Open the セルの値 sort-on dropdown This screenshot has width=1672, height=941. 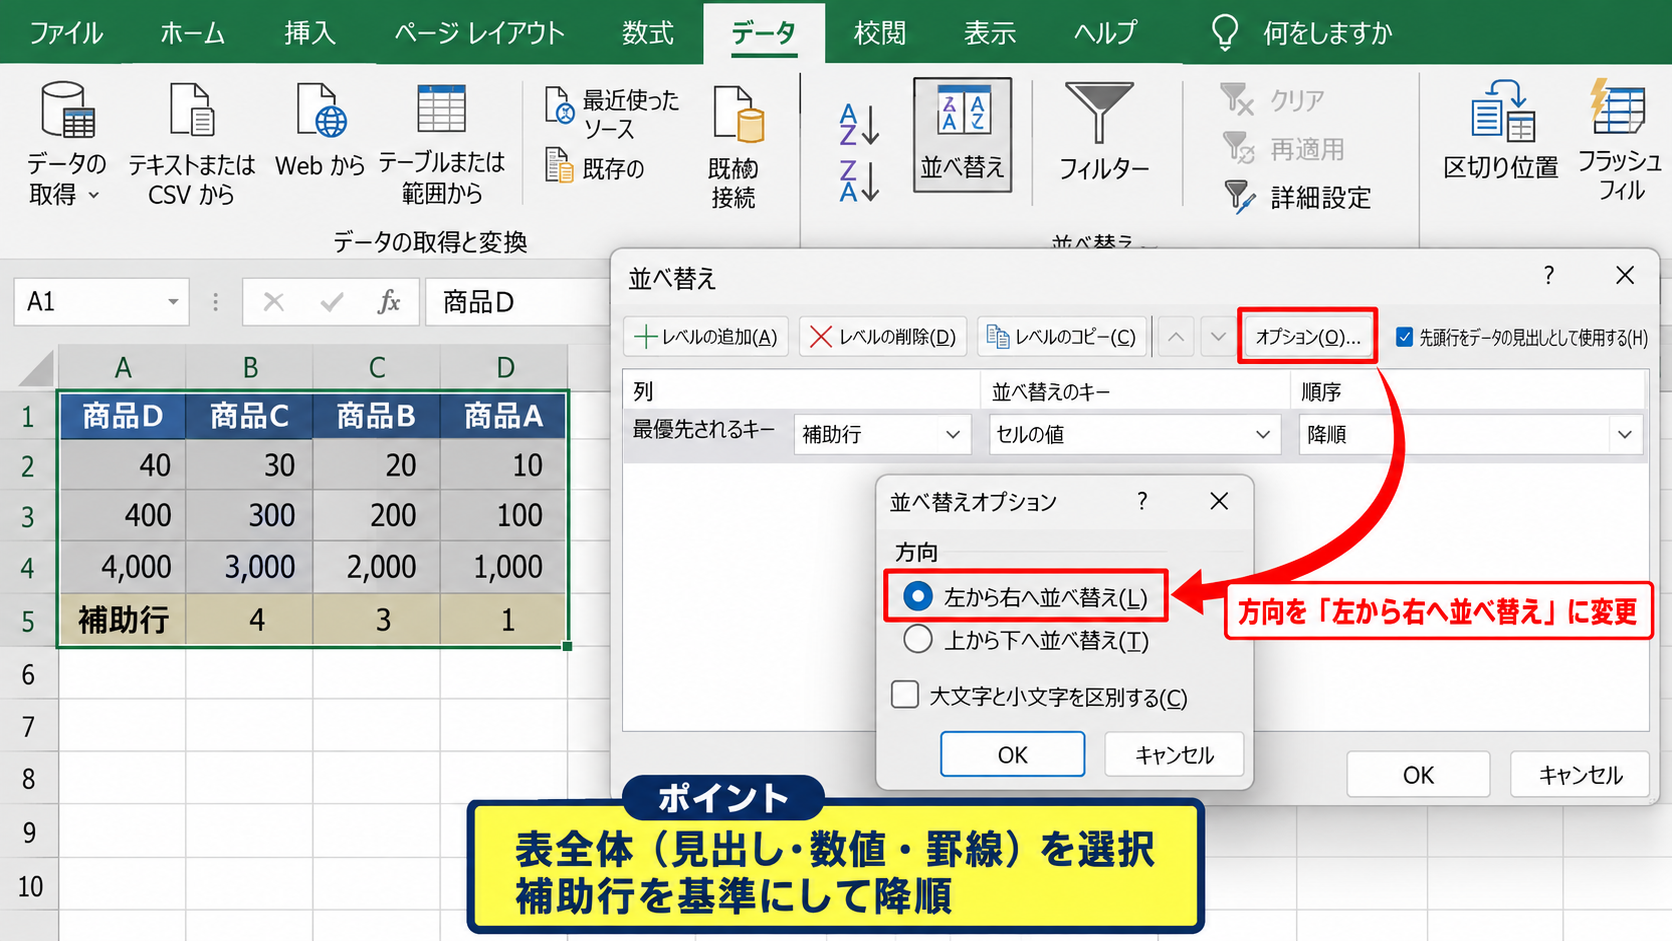1135,434
